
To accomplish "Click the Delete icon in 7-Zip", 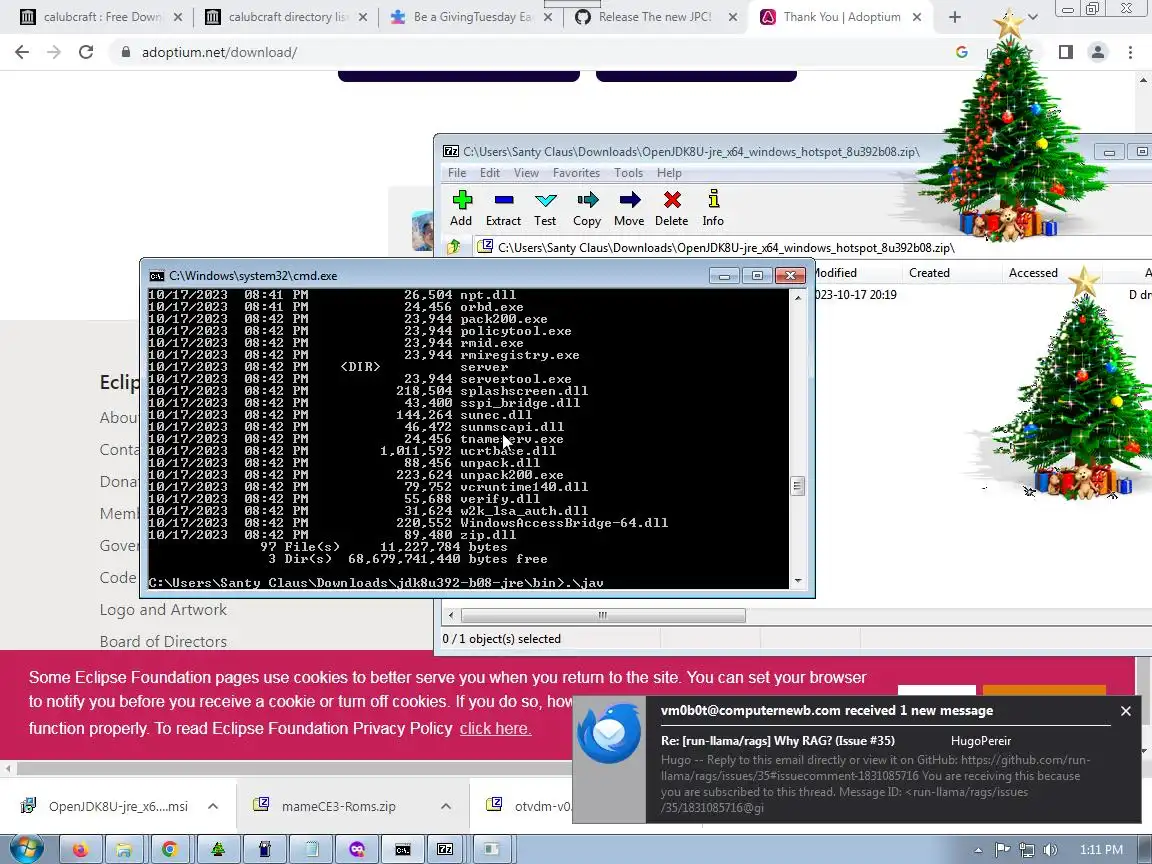I will 672,200.
